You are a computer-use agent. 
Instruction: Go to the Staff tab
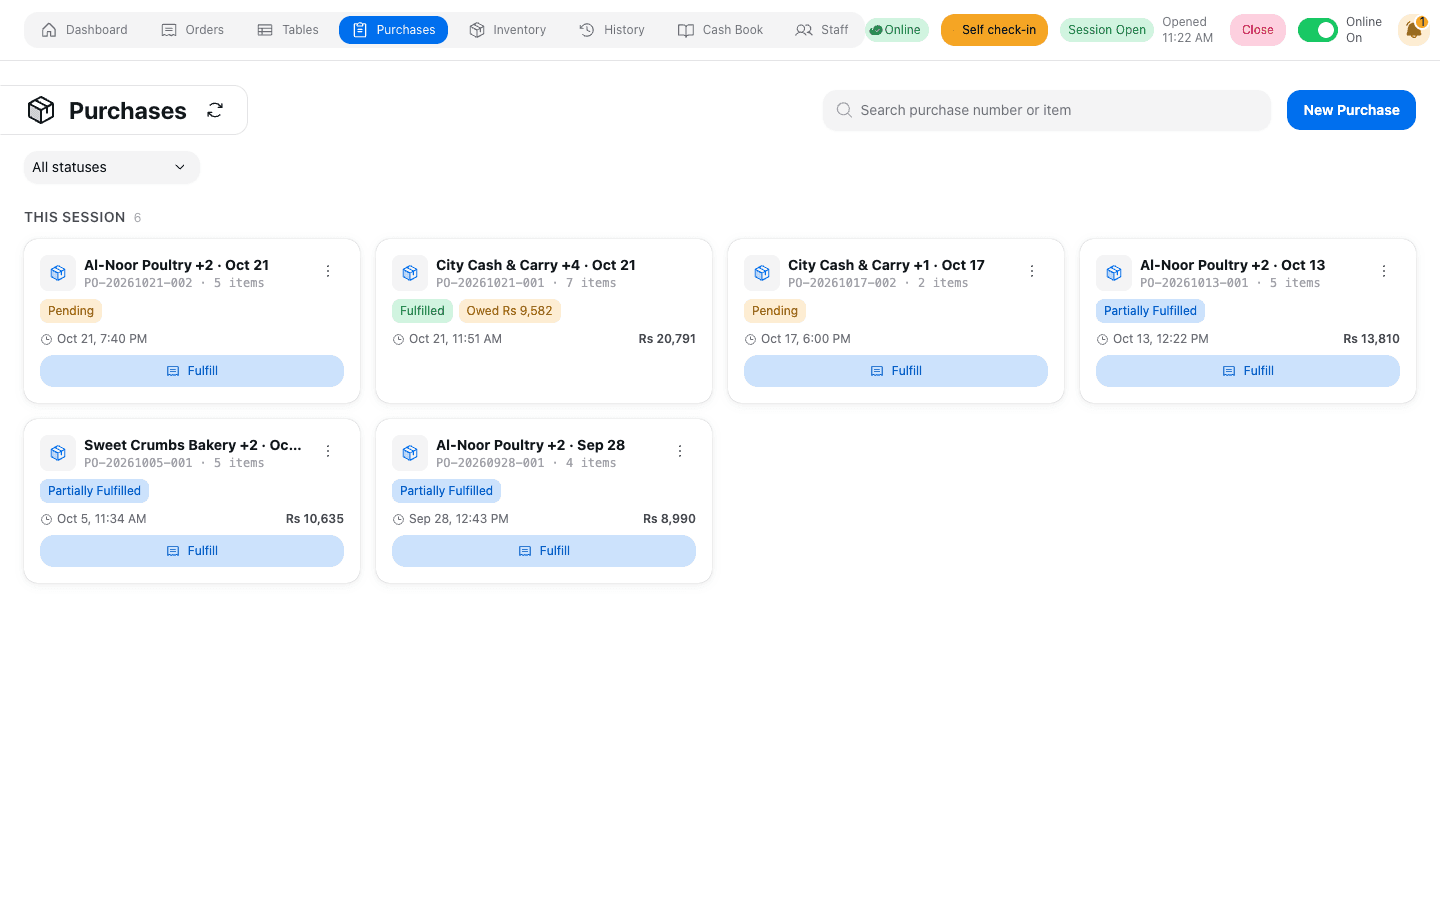point(822,30)
